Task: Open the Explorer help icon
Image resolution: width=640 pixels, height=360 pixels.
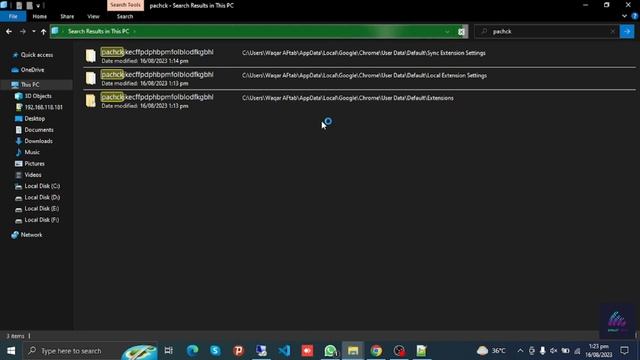Action: 635,16
